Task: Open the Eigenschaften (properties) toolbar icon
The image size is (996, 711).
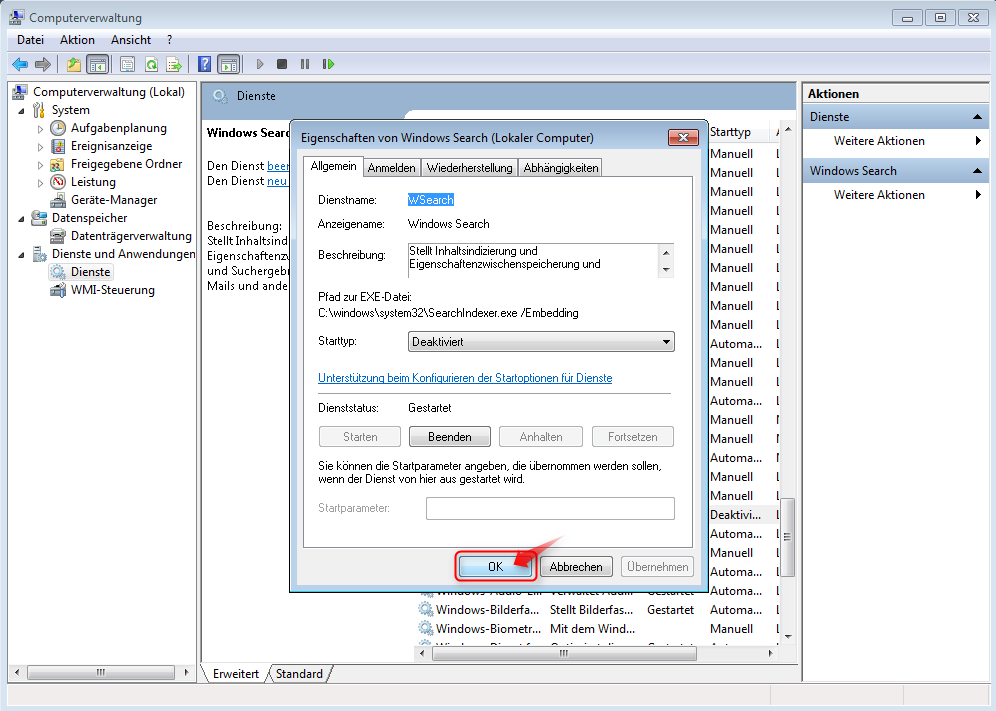Action: [x=128, y=63]
